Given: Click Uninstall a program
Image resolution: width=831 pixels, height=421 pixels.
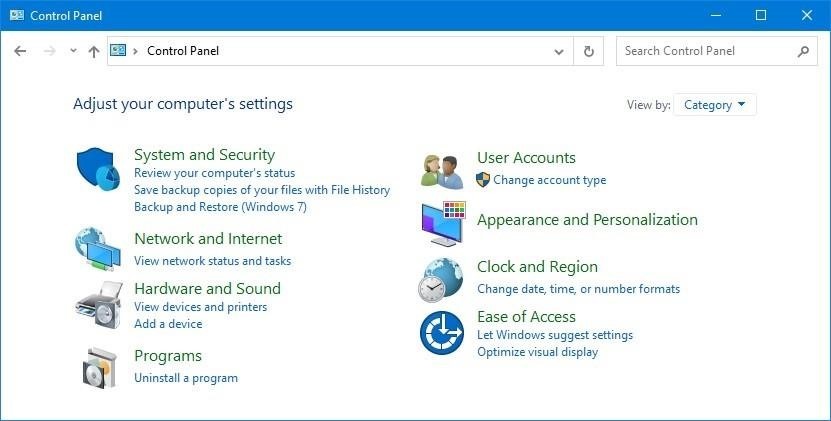Looking at the screenshot, I should [x=186, y=378].
